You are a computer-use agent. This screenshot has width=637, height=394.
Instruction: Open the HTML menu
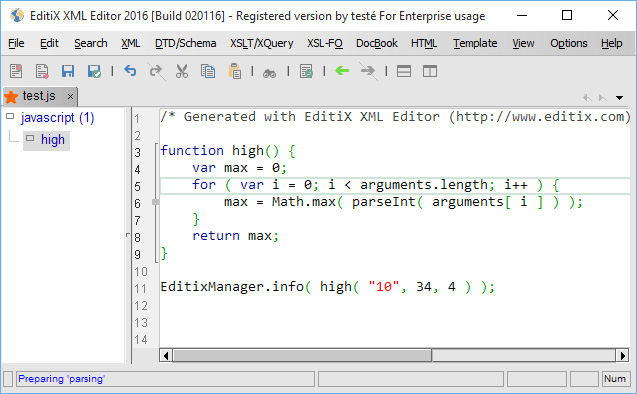click(x=424, y=43)
